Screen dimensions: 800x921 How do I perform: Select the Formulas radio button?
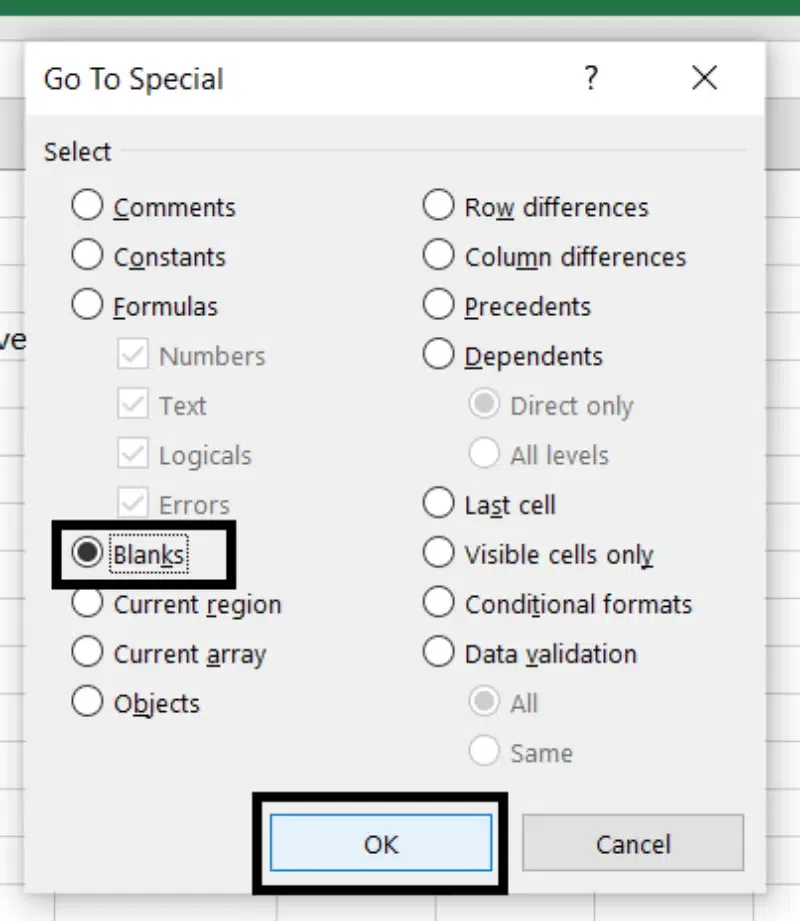click(x=88, y=305)
